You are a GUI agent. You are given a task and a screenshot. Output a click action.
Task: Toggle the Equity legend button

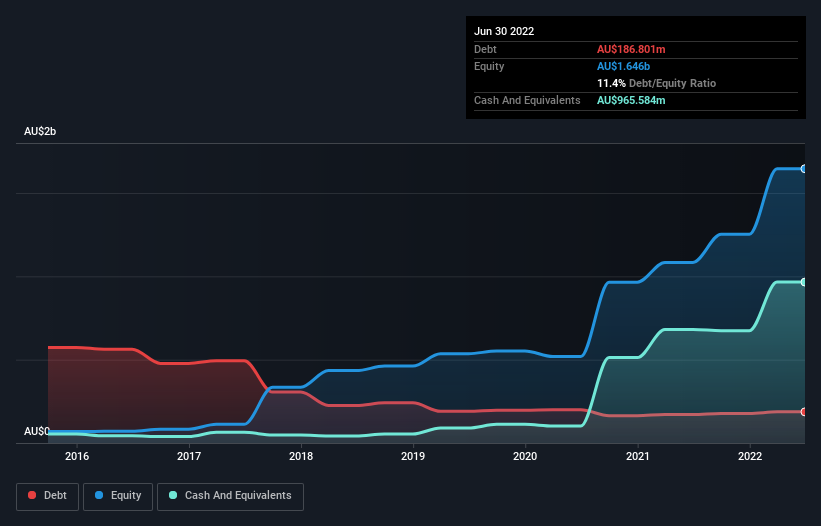(118, 496)
